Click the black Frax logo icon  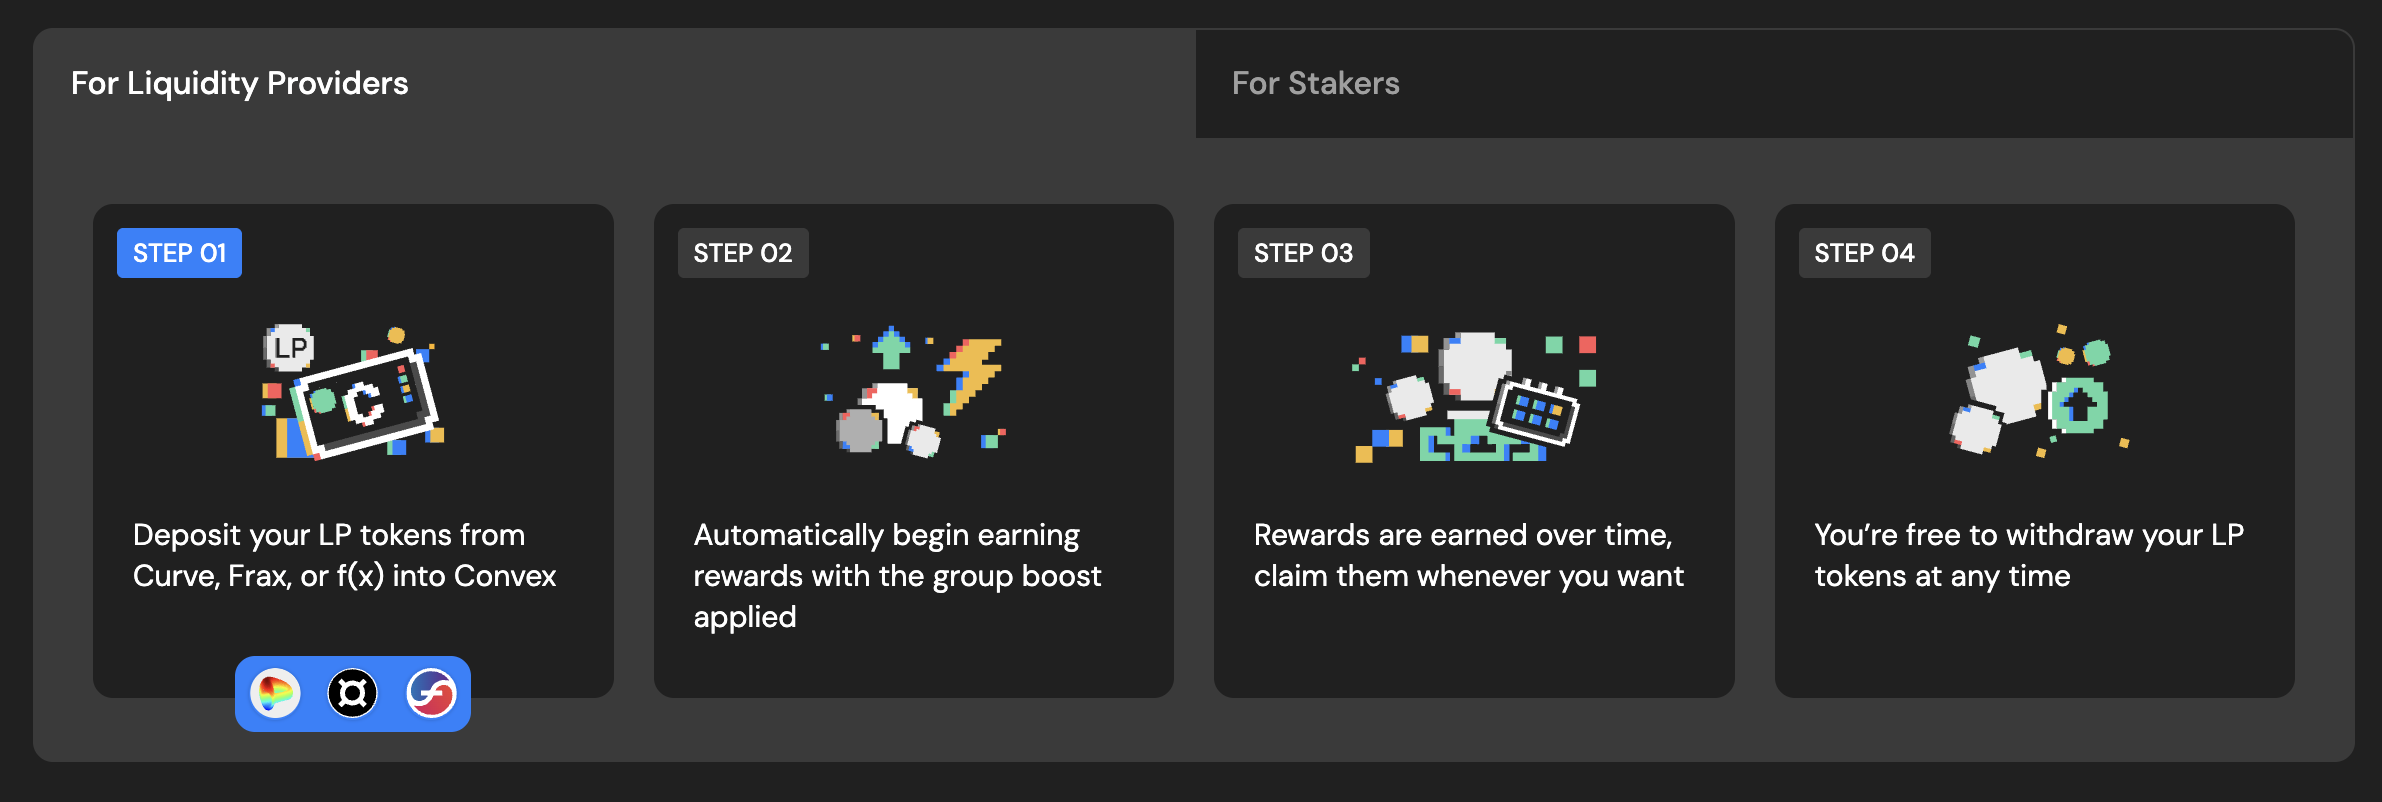pyautogui.click(x=352, y=693)
